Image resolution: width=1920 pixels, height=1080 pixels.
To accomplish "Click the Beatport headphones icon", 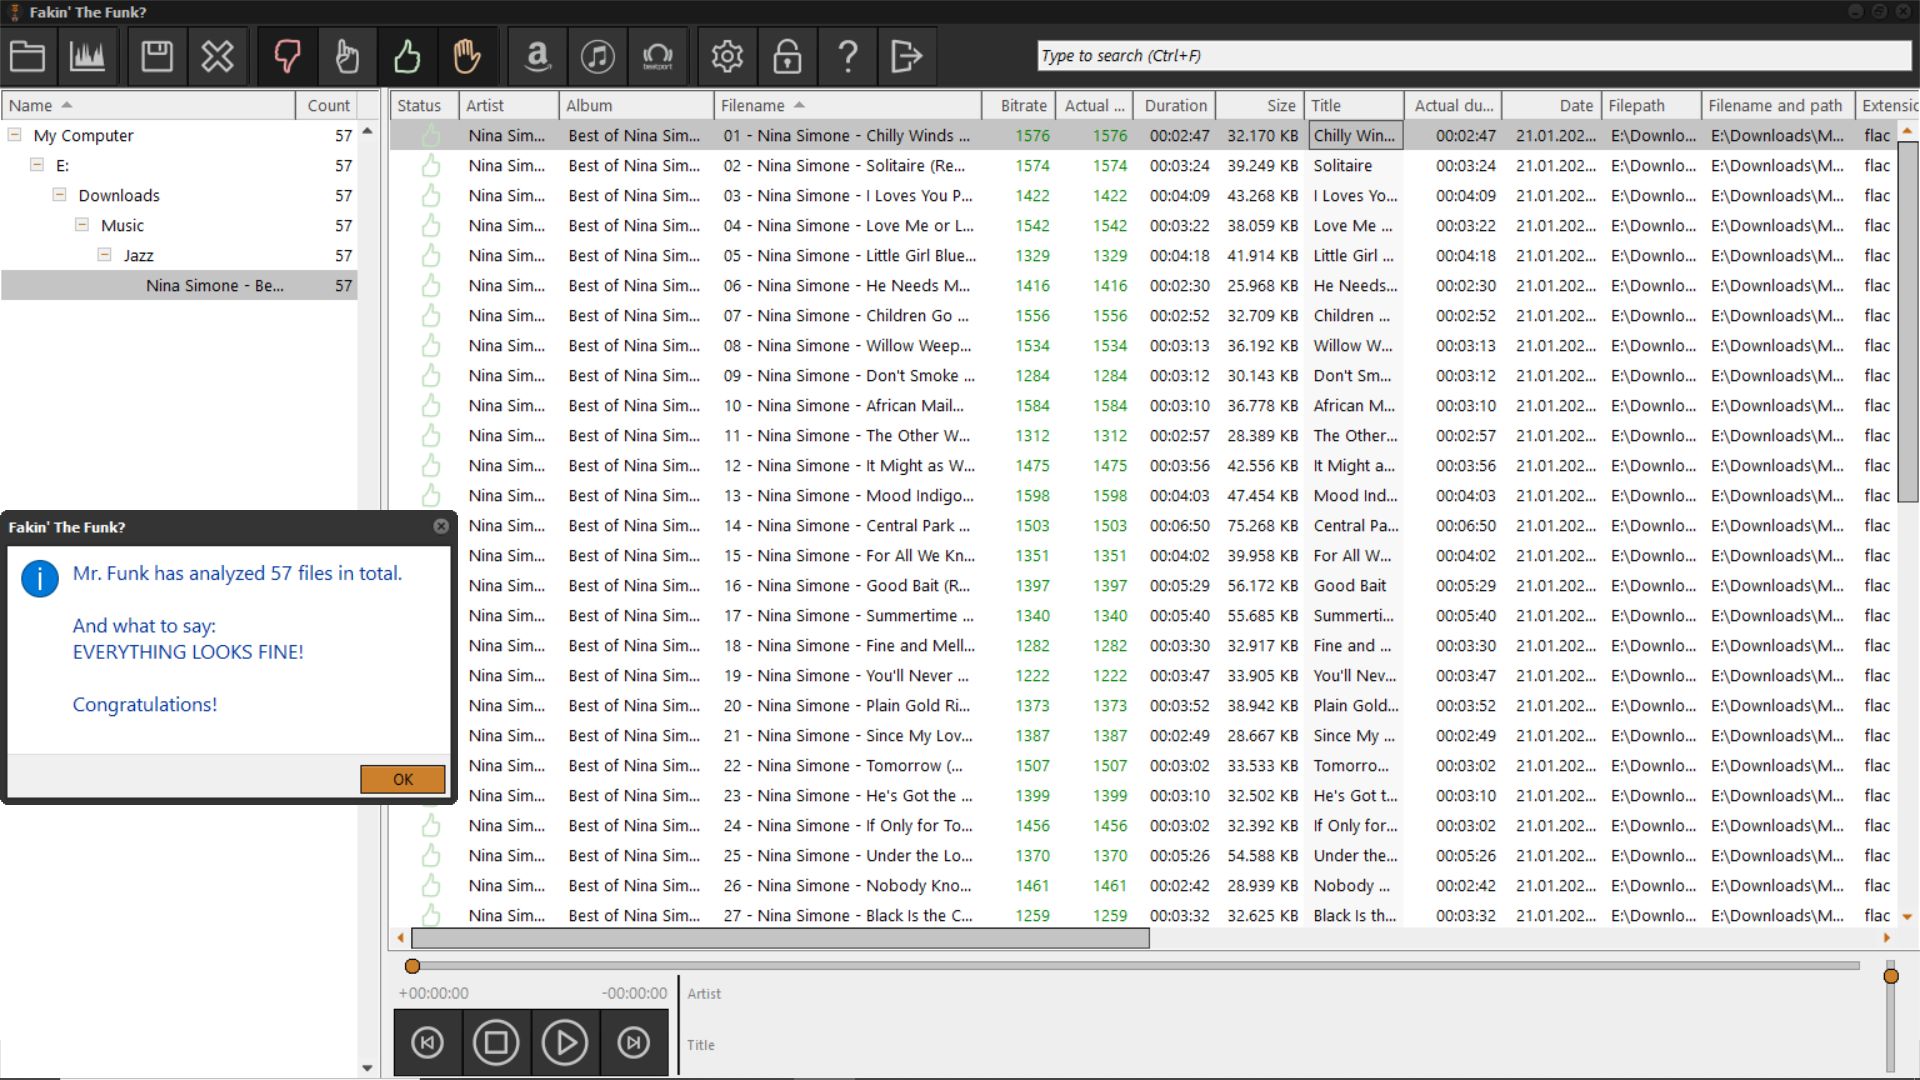I will pyautogui.click(x=657, y=56).
